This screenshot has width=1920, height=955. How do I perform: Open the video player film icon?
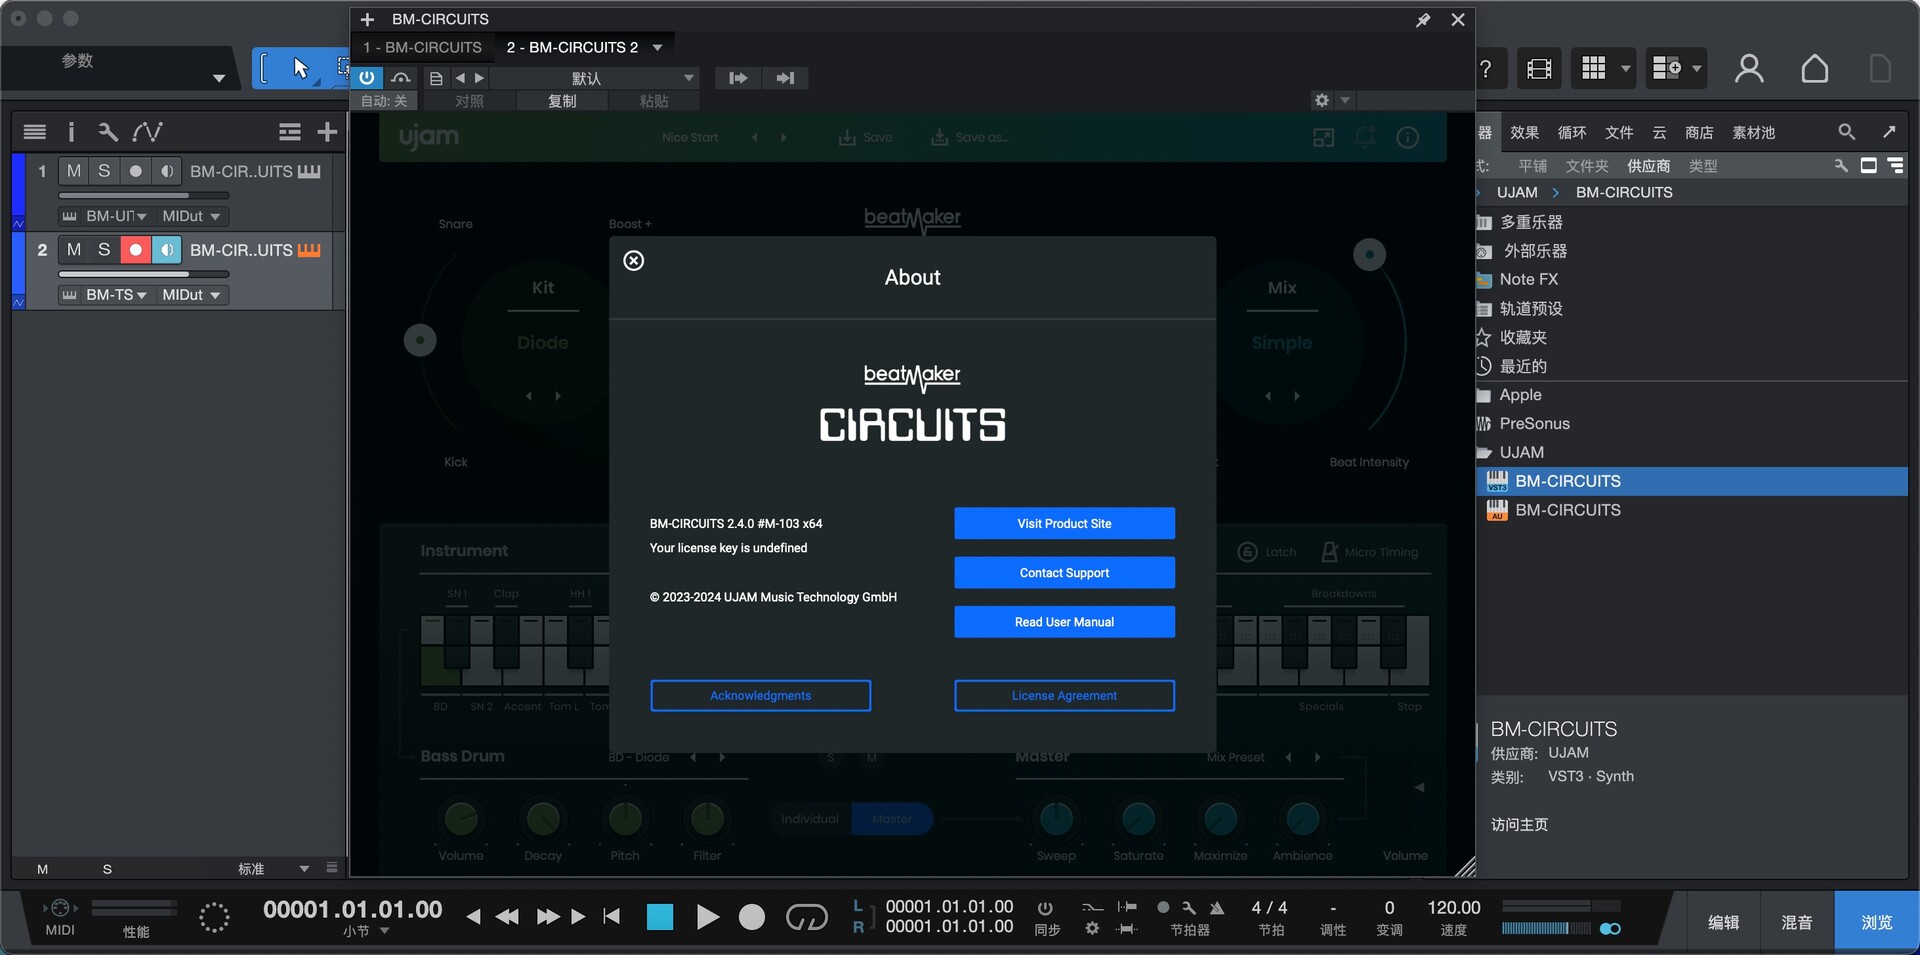pyautogui.click(x=1539, y=69)
